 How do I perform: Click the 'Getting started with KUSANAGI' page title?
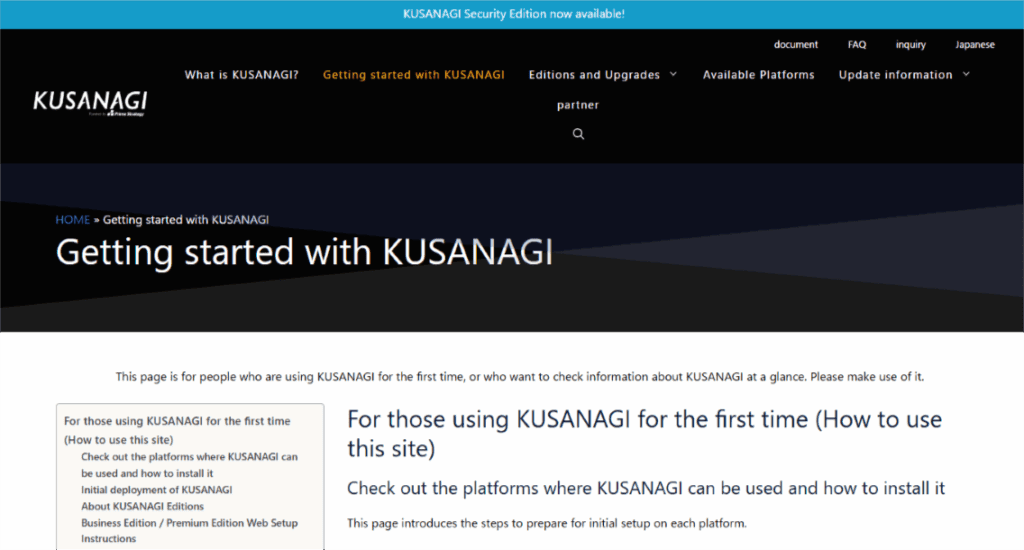point(304,252)
